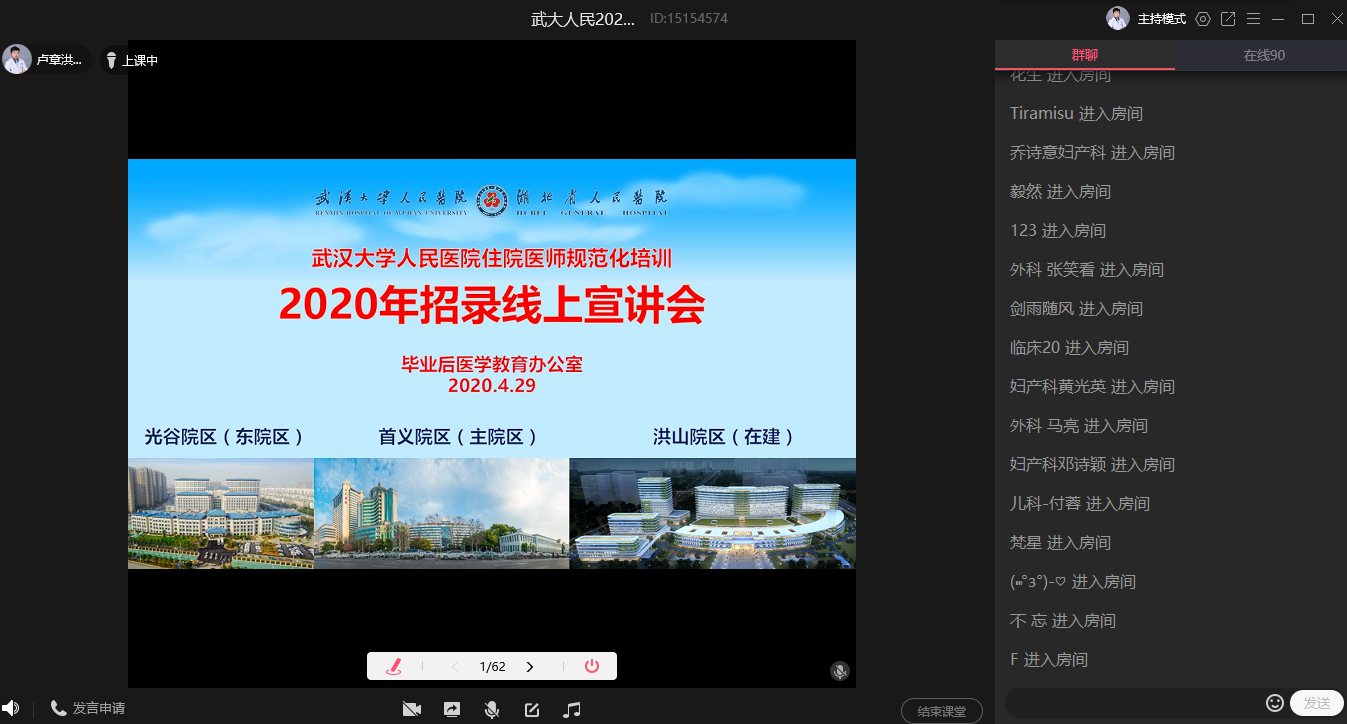Image resolution: width=1347 pixels, height=724 pixels.
Task: Click the presenter avatar 卢章洪 at top left
Action: click(17, 59)
